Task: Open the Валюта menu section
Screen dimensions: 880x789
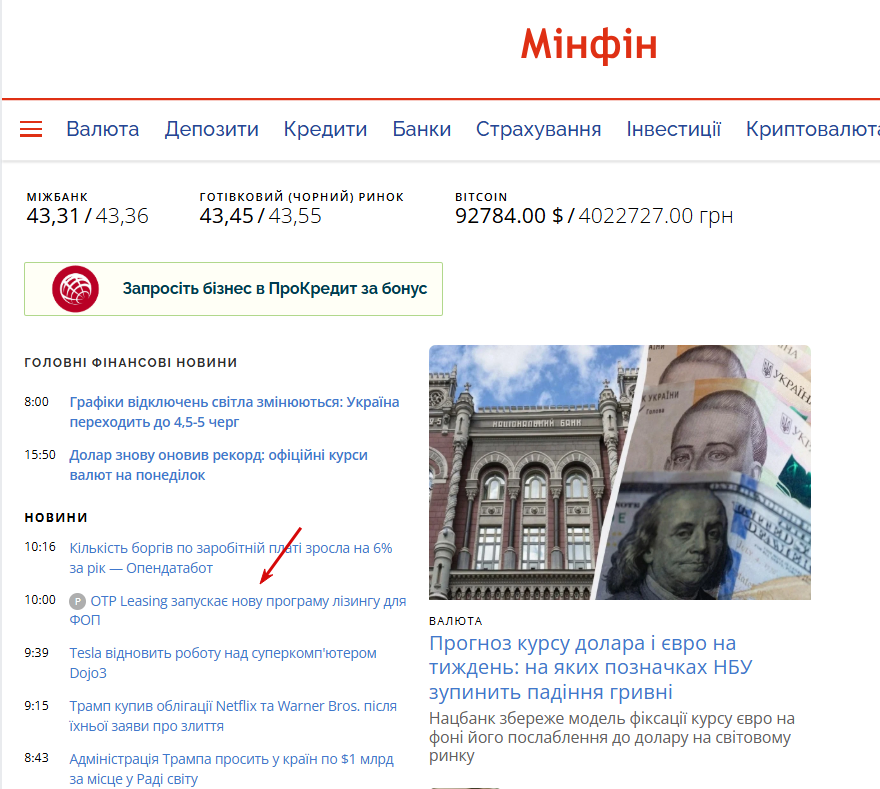Action: [x=103, y=129]
